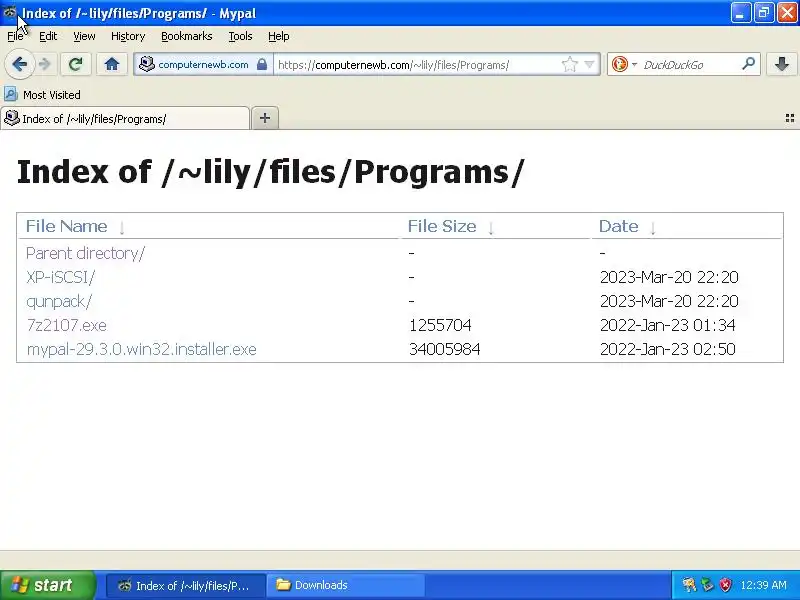The image size is (800, 600).
Task: Switch to Mypal taskbar button
Action: pos(186,585)
